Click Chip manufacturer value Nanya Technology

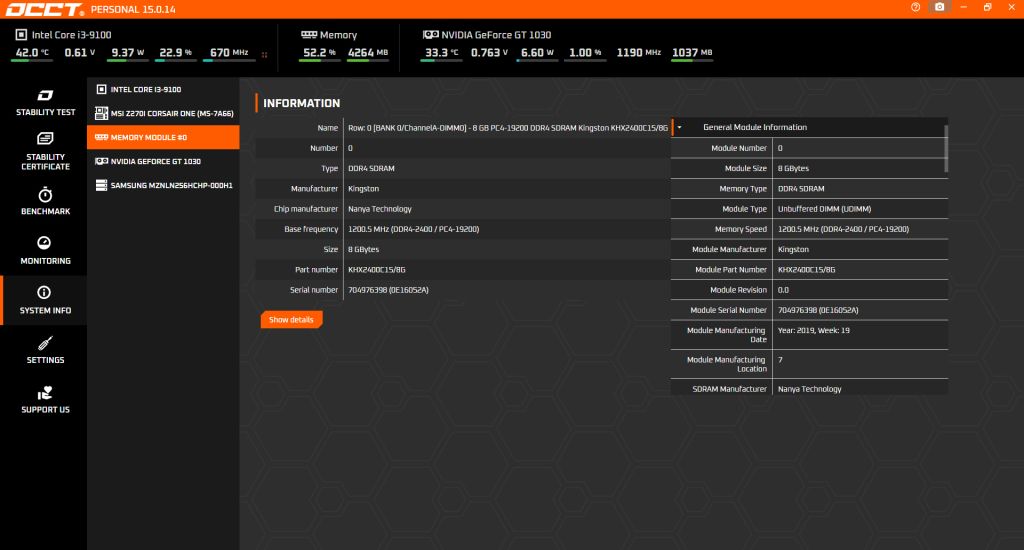tap(379, 209)
